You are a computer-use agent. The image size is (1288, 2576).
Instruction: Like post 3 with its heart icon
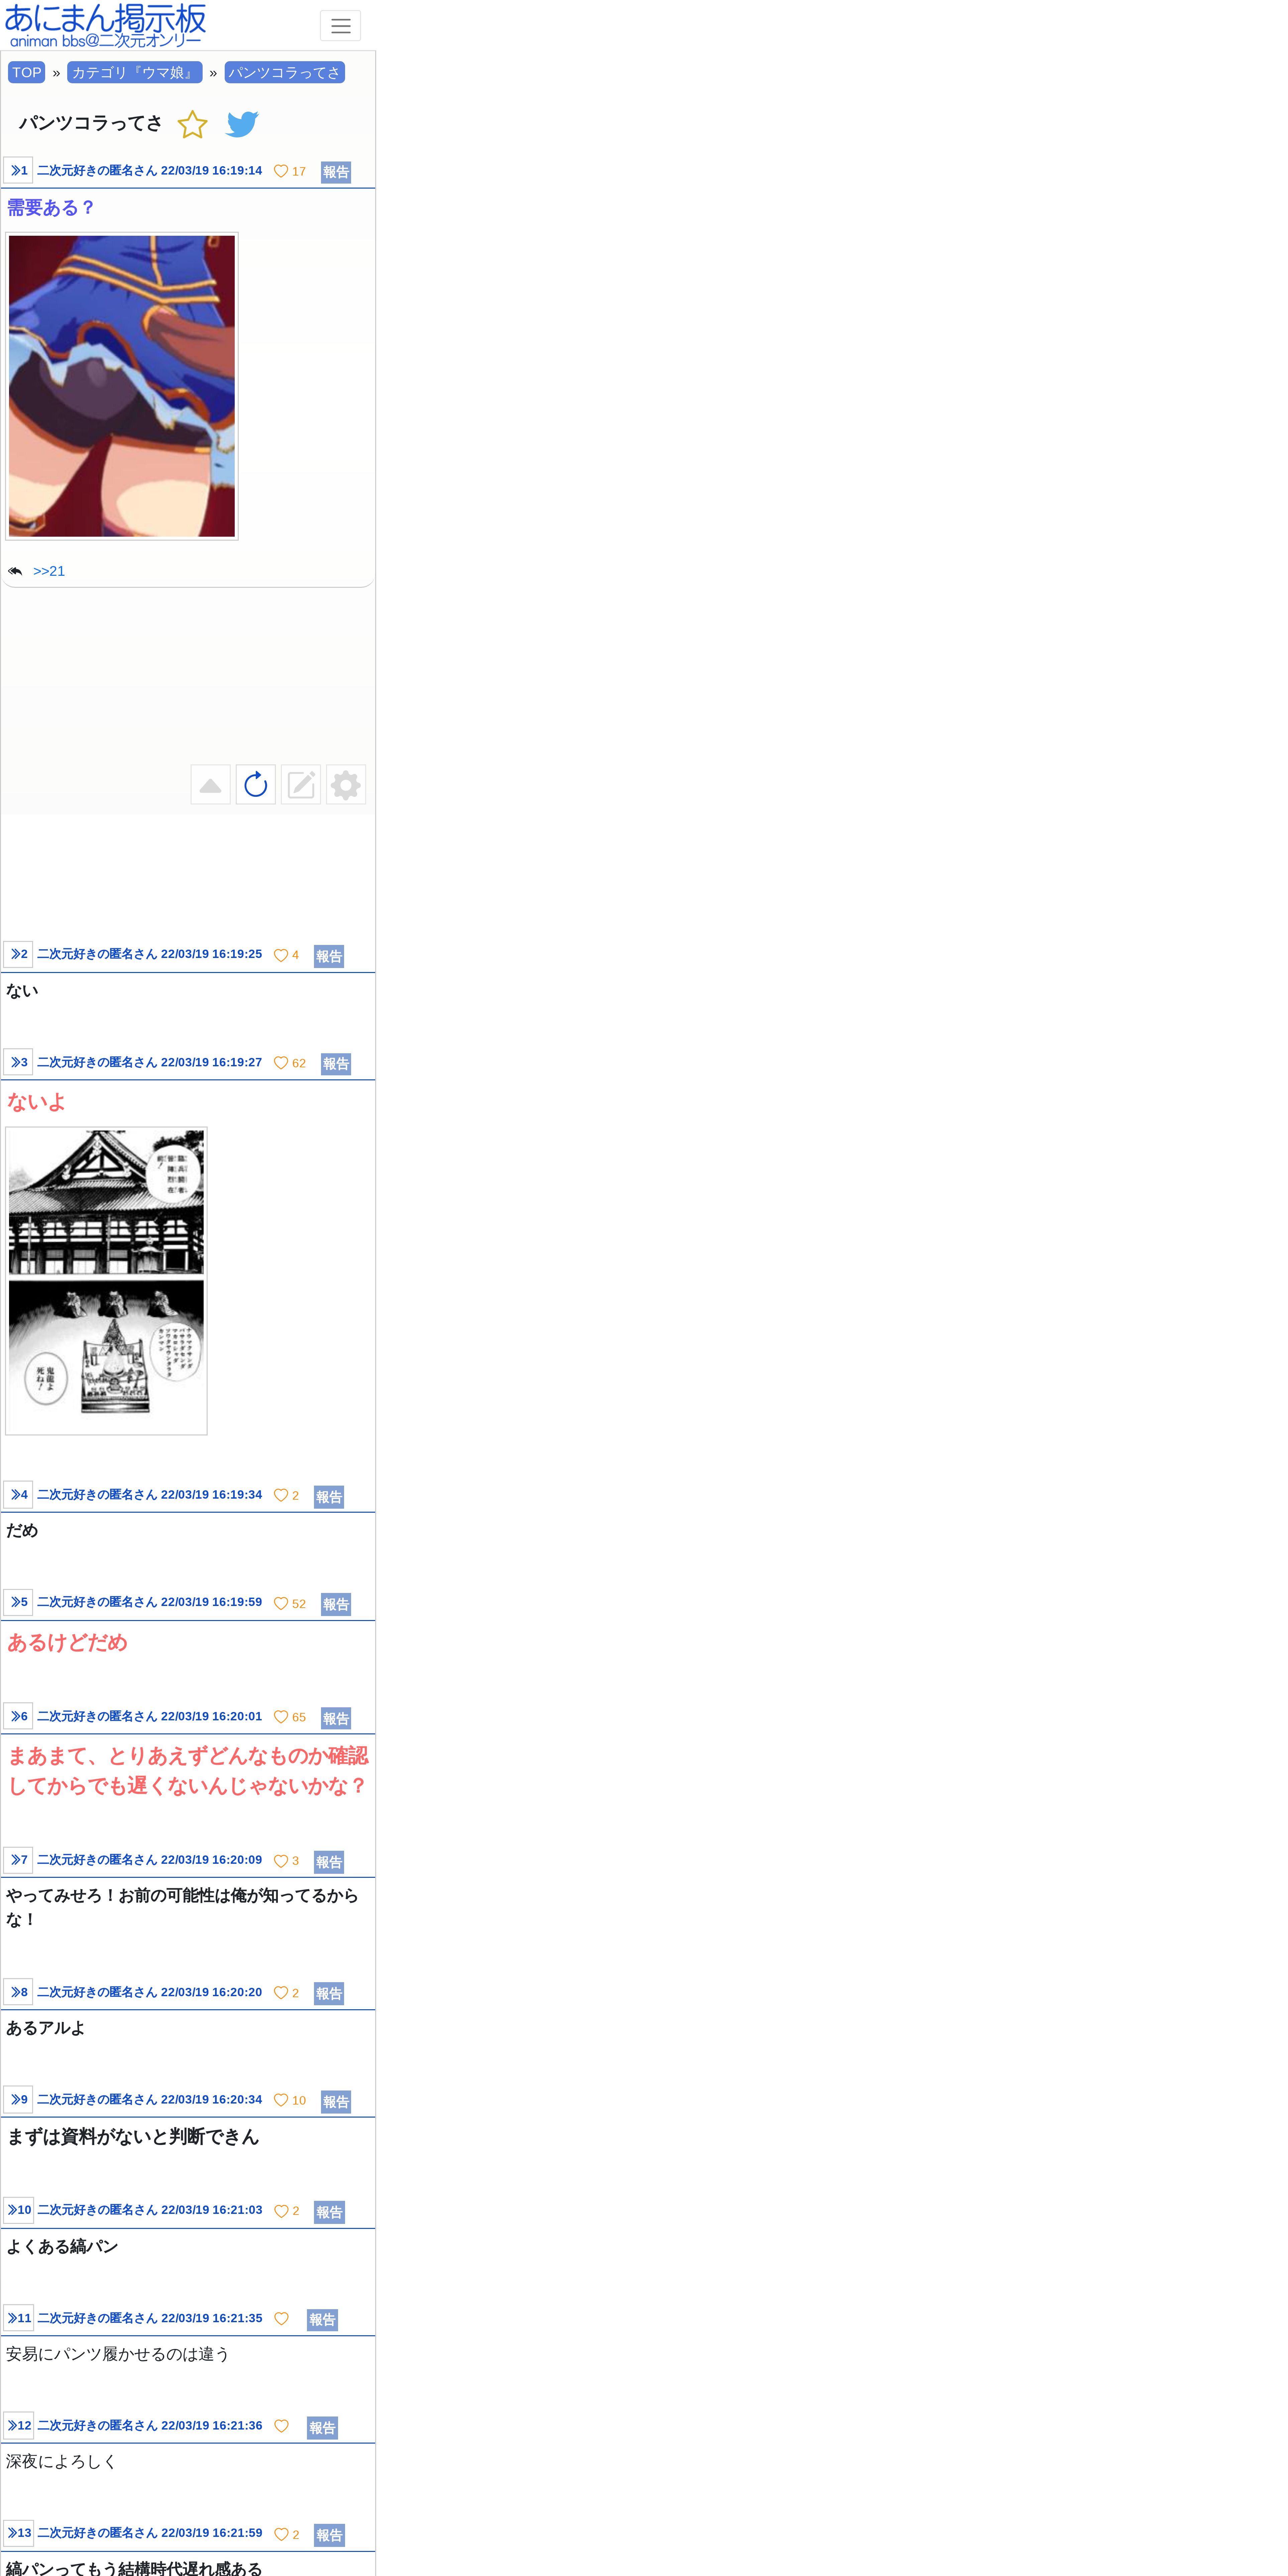click(281, 1063)
